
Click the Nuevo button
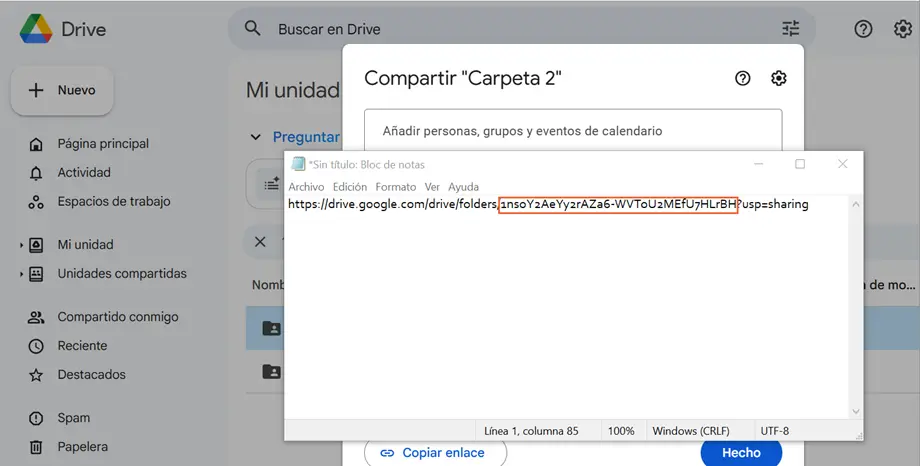click(x=62, y=90)
